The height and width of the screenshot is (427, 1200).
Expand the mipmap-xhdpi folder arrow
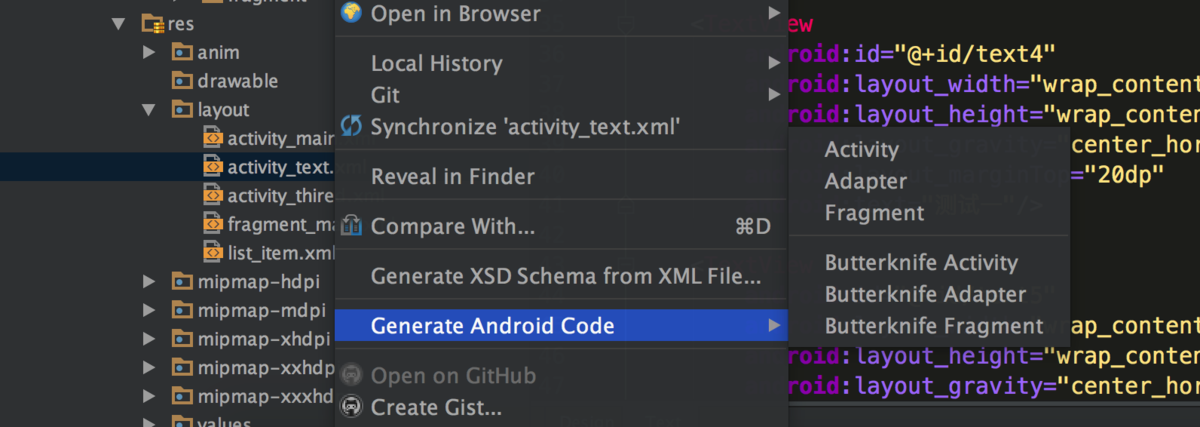150,338
